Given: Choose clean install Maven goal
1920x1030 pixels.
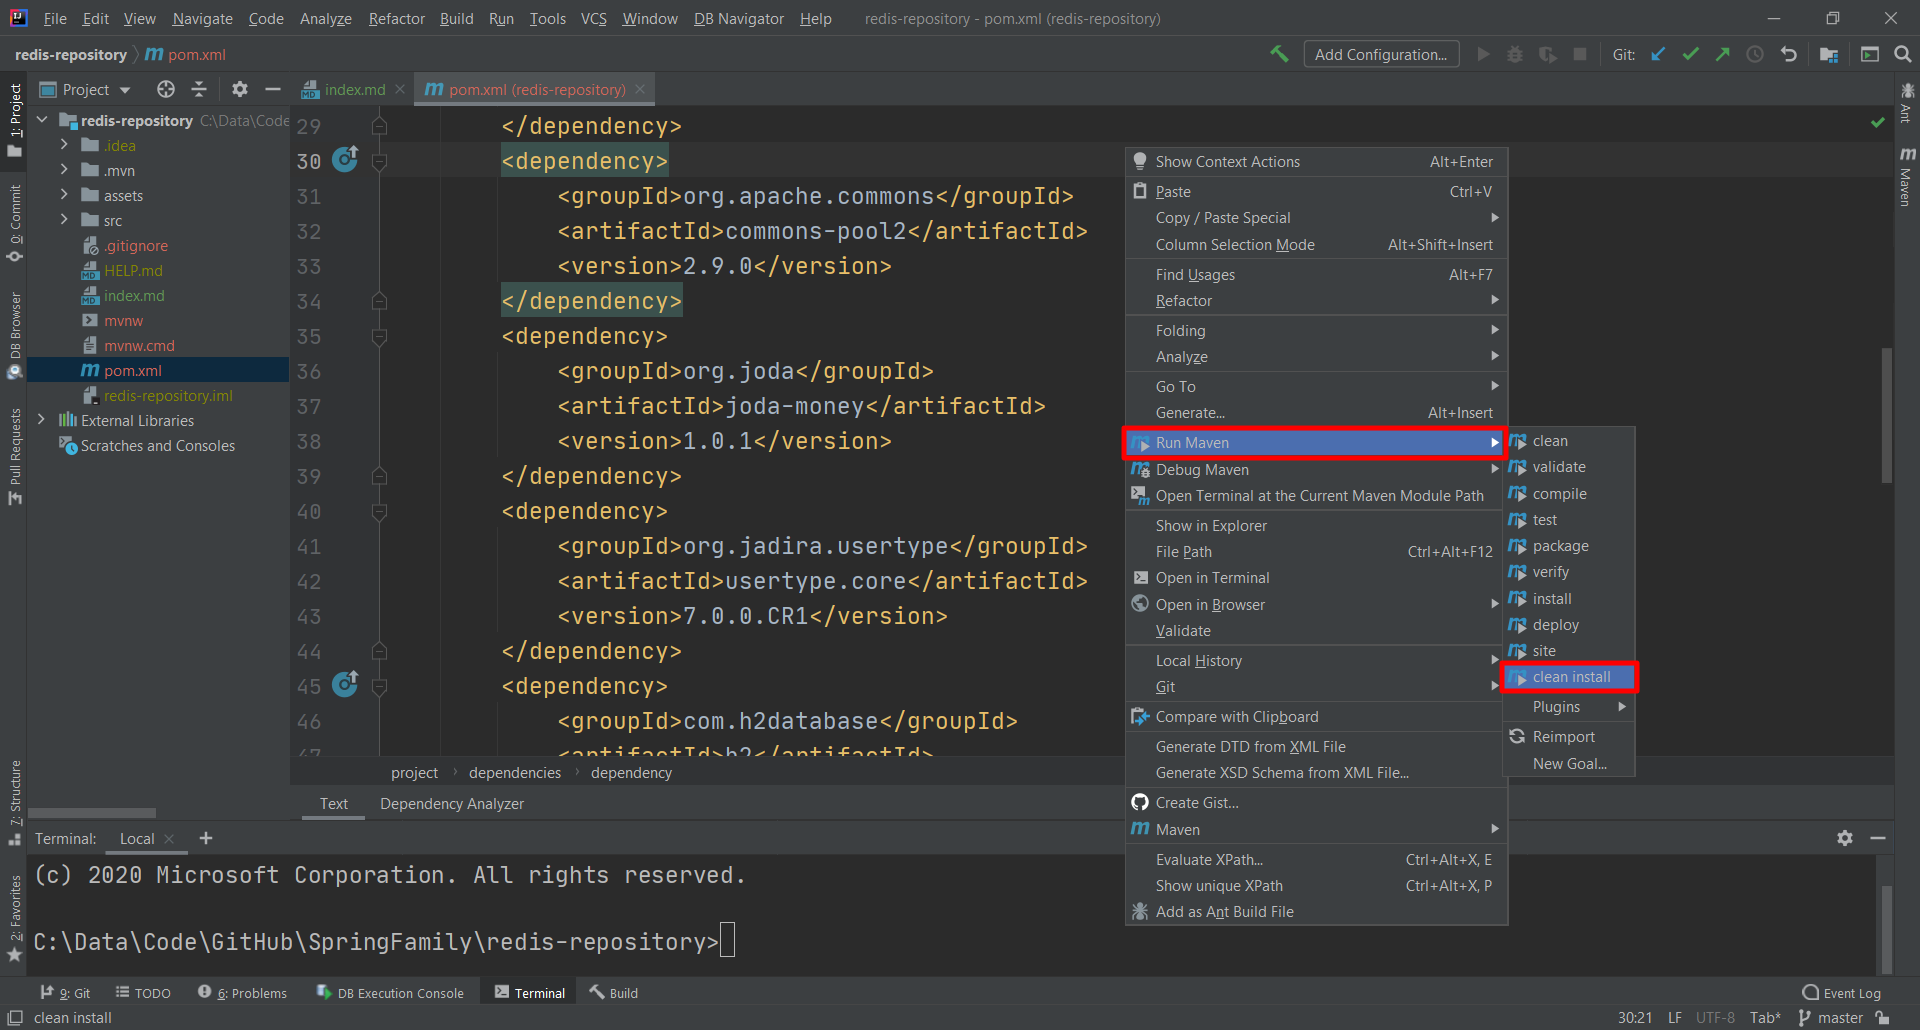Looking at the screenshot, I should pos(1568,677).
